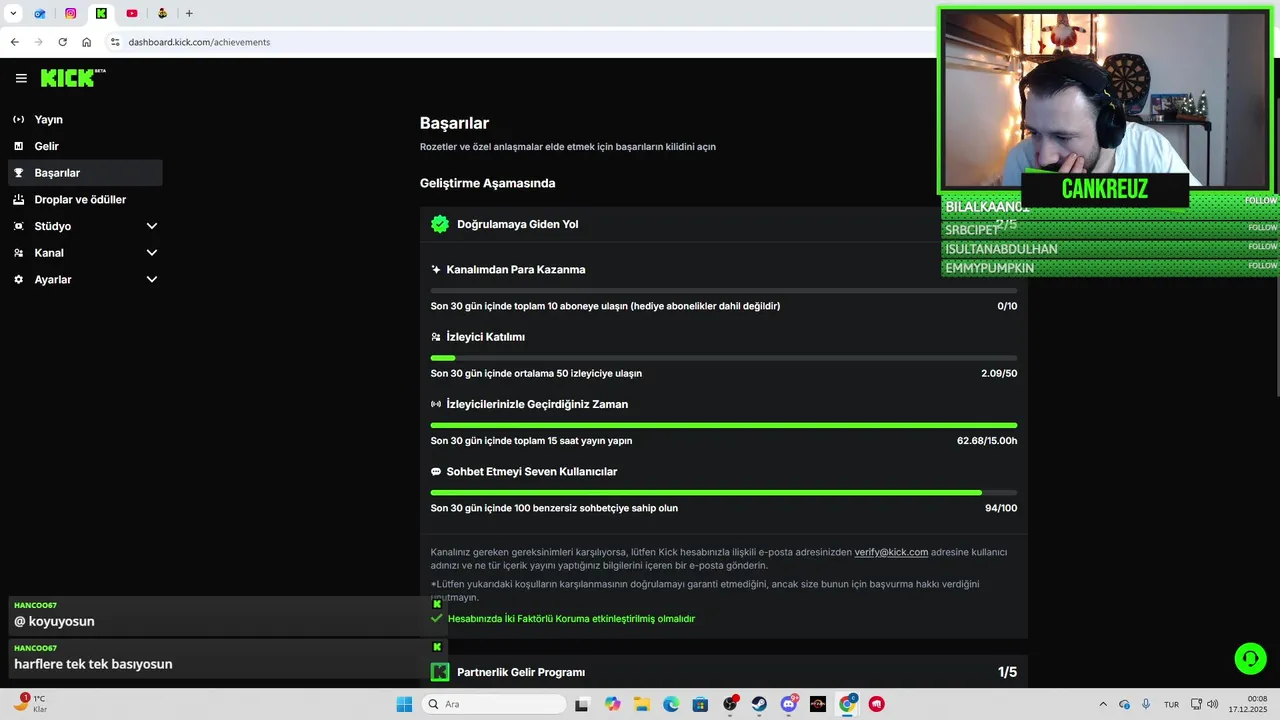Click FOLLOW next to EMMYPUMPKIN
The image size is (1280, 720).
1262,266
